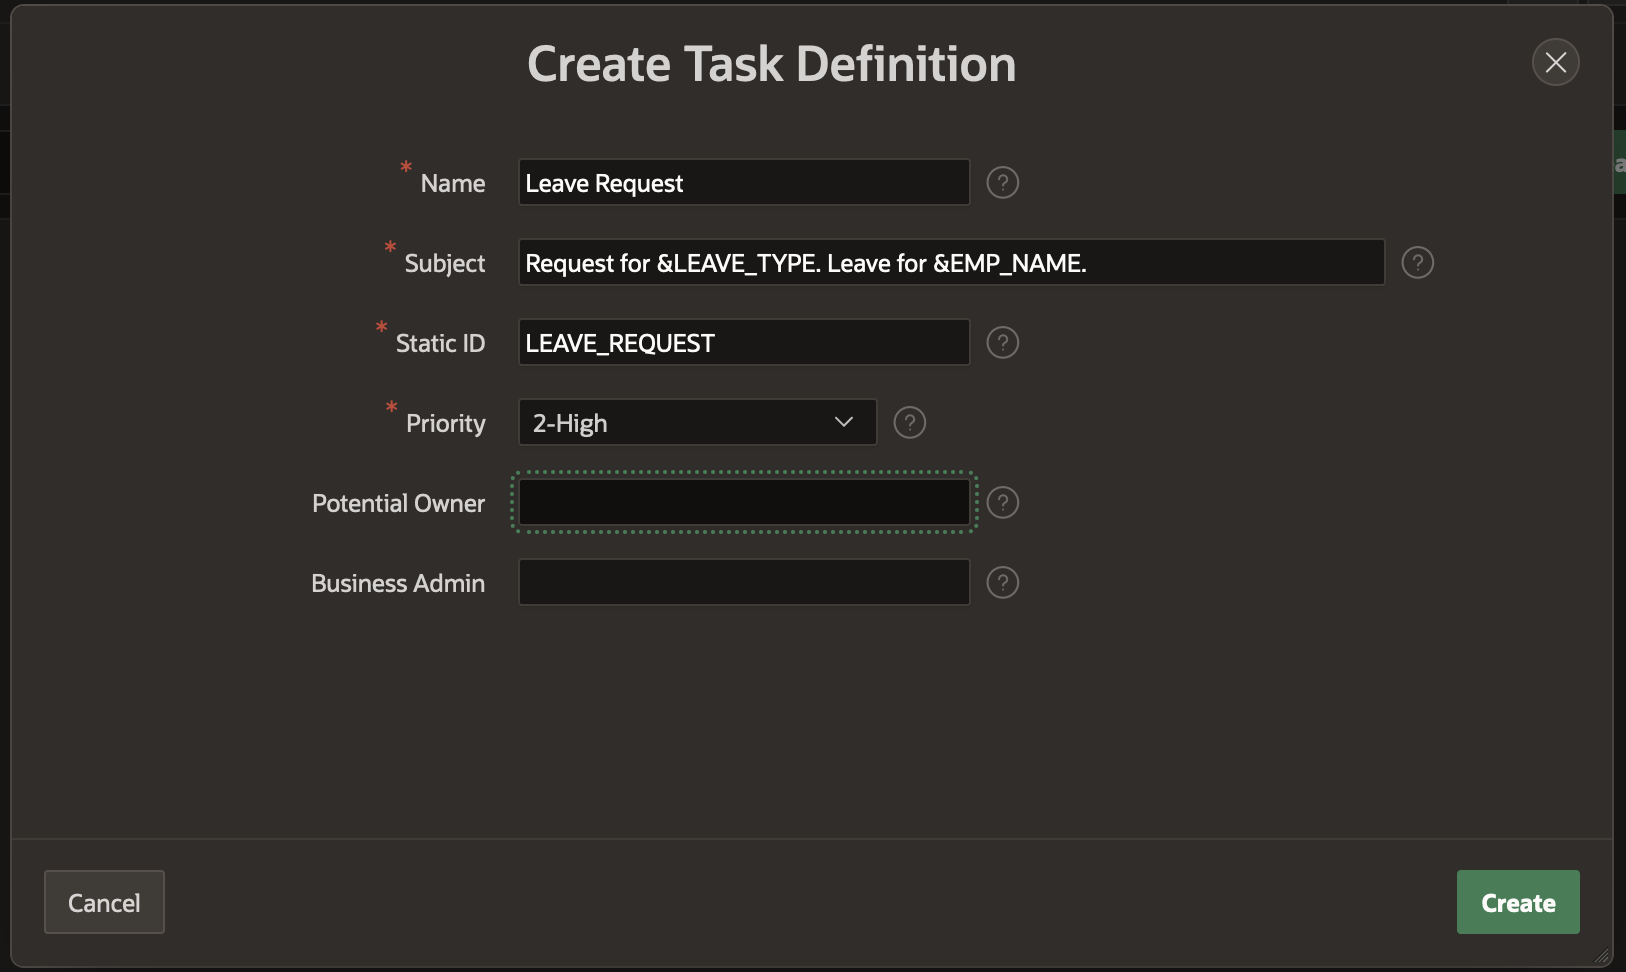
Task: Click the Static ID label text
Action: pos(440,344)
